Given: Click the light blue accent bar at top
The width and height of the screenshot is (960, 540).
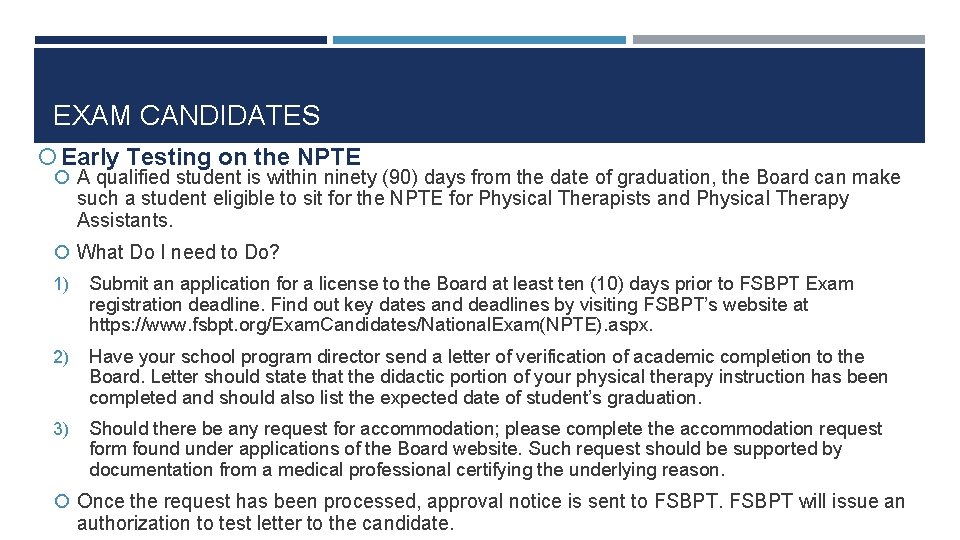Looking at the screenshot, I should click(x=479, y=40).
